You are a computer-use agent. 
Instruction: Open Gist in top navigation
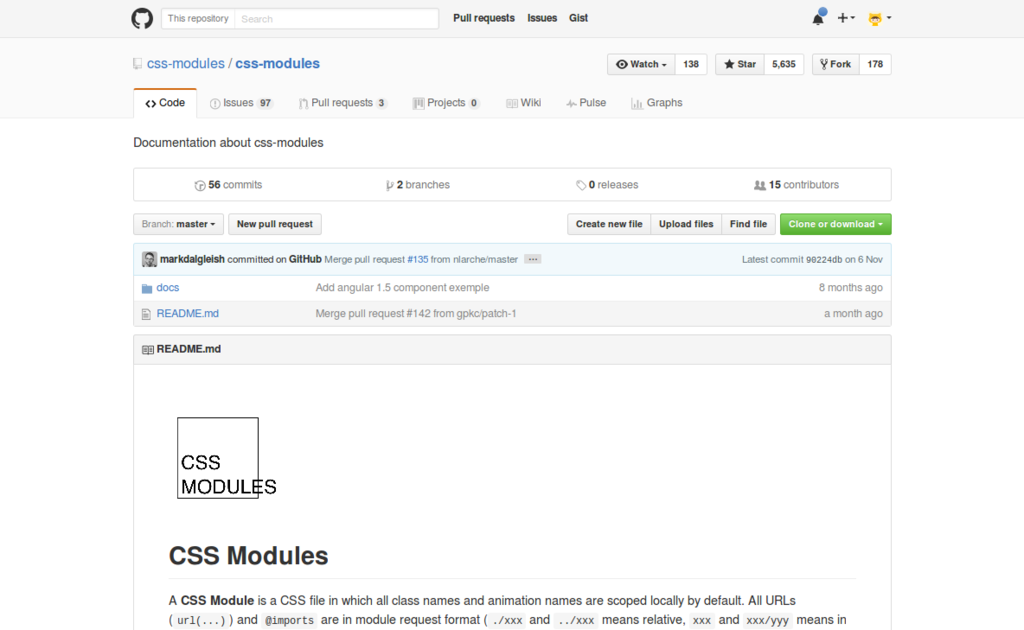579,18
